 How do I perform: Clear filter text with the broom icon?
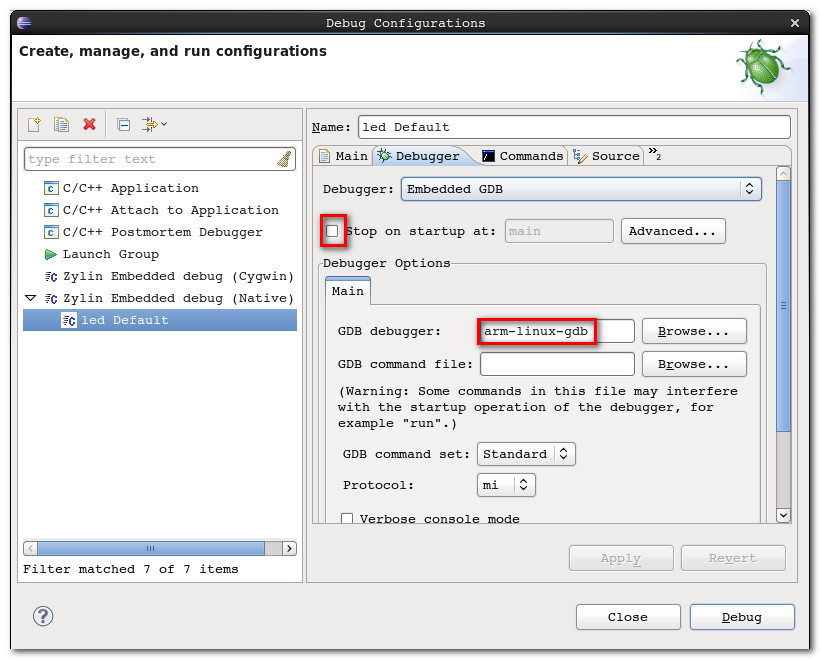284,159
